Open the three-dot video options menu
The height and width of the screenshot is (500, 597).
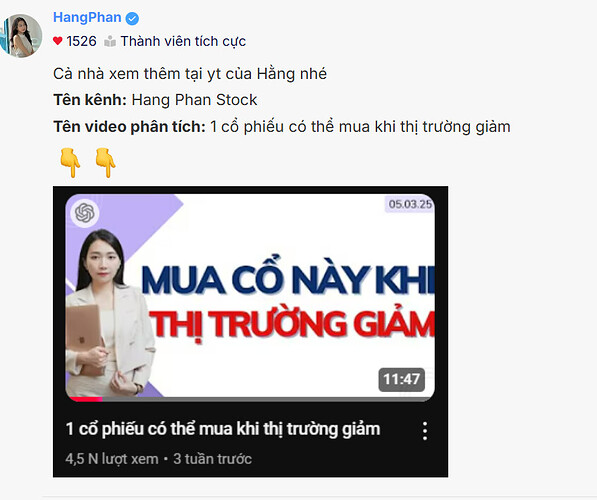(x=425, y=431)
